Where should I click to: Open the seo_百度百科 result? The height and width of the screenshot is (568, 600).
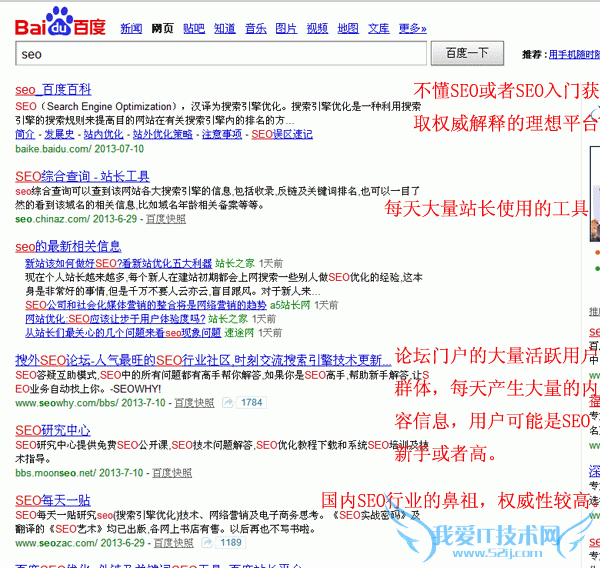(x=53, y=90)
